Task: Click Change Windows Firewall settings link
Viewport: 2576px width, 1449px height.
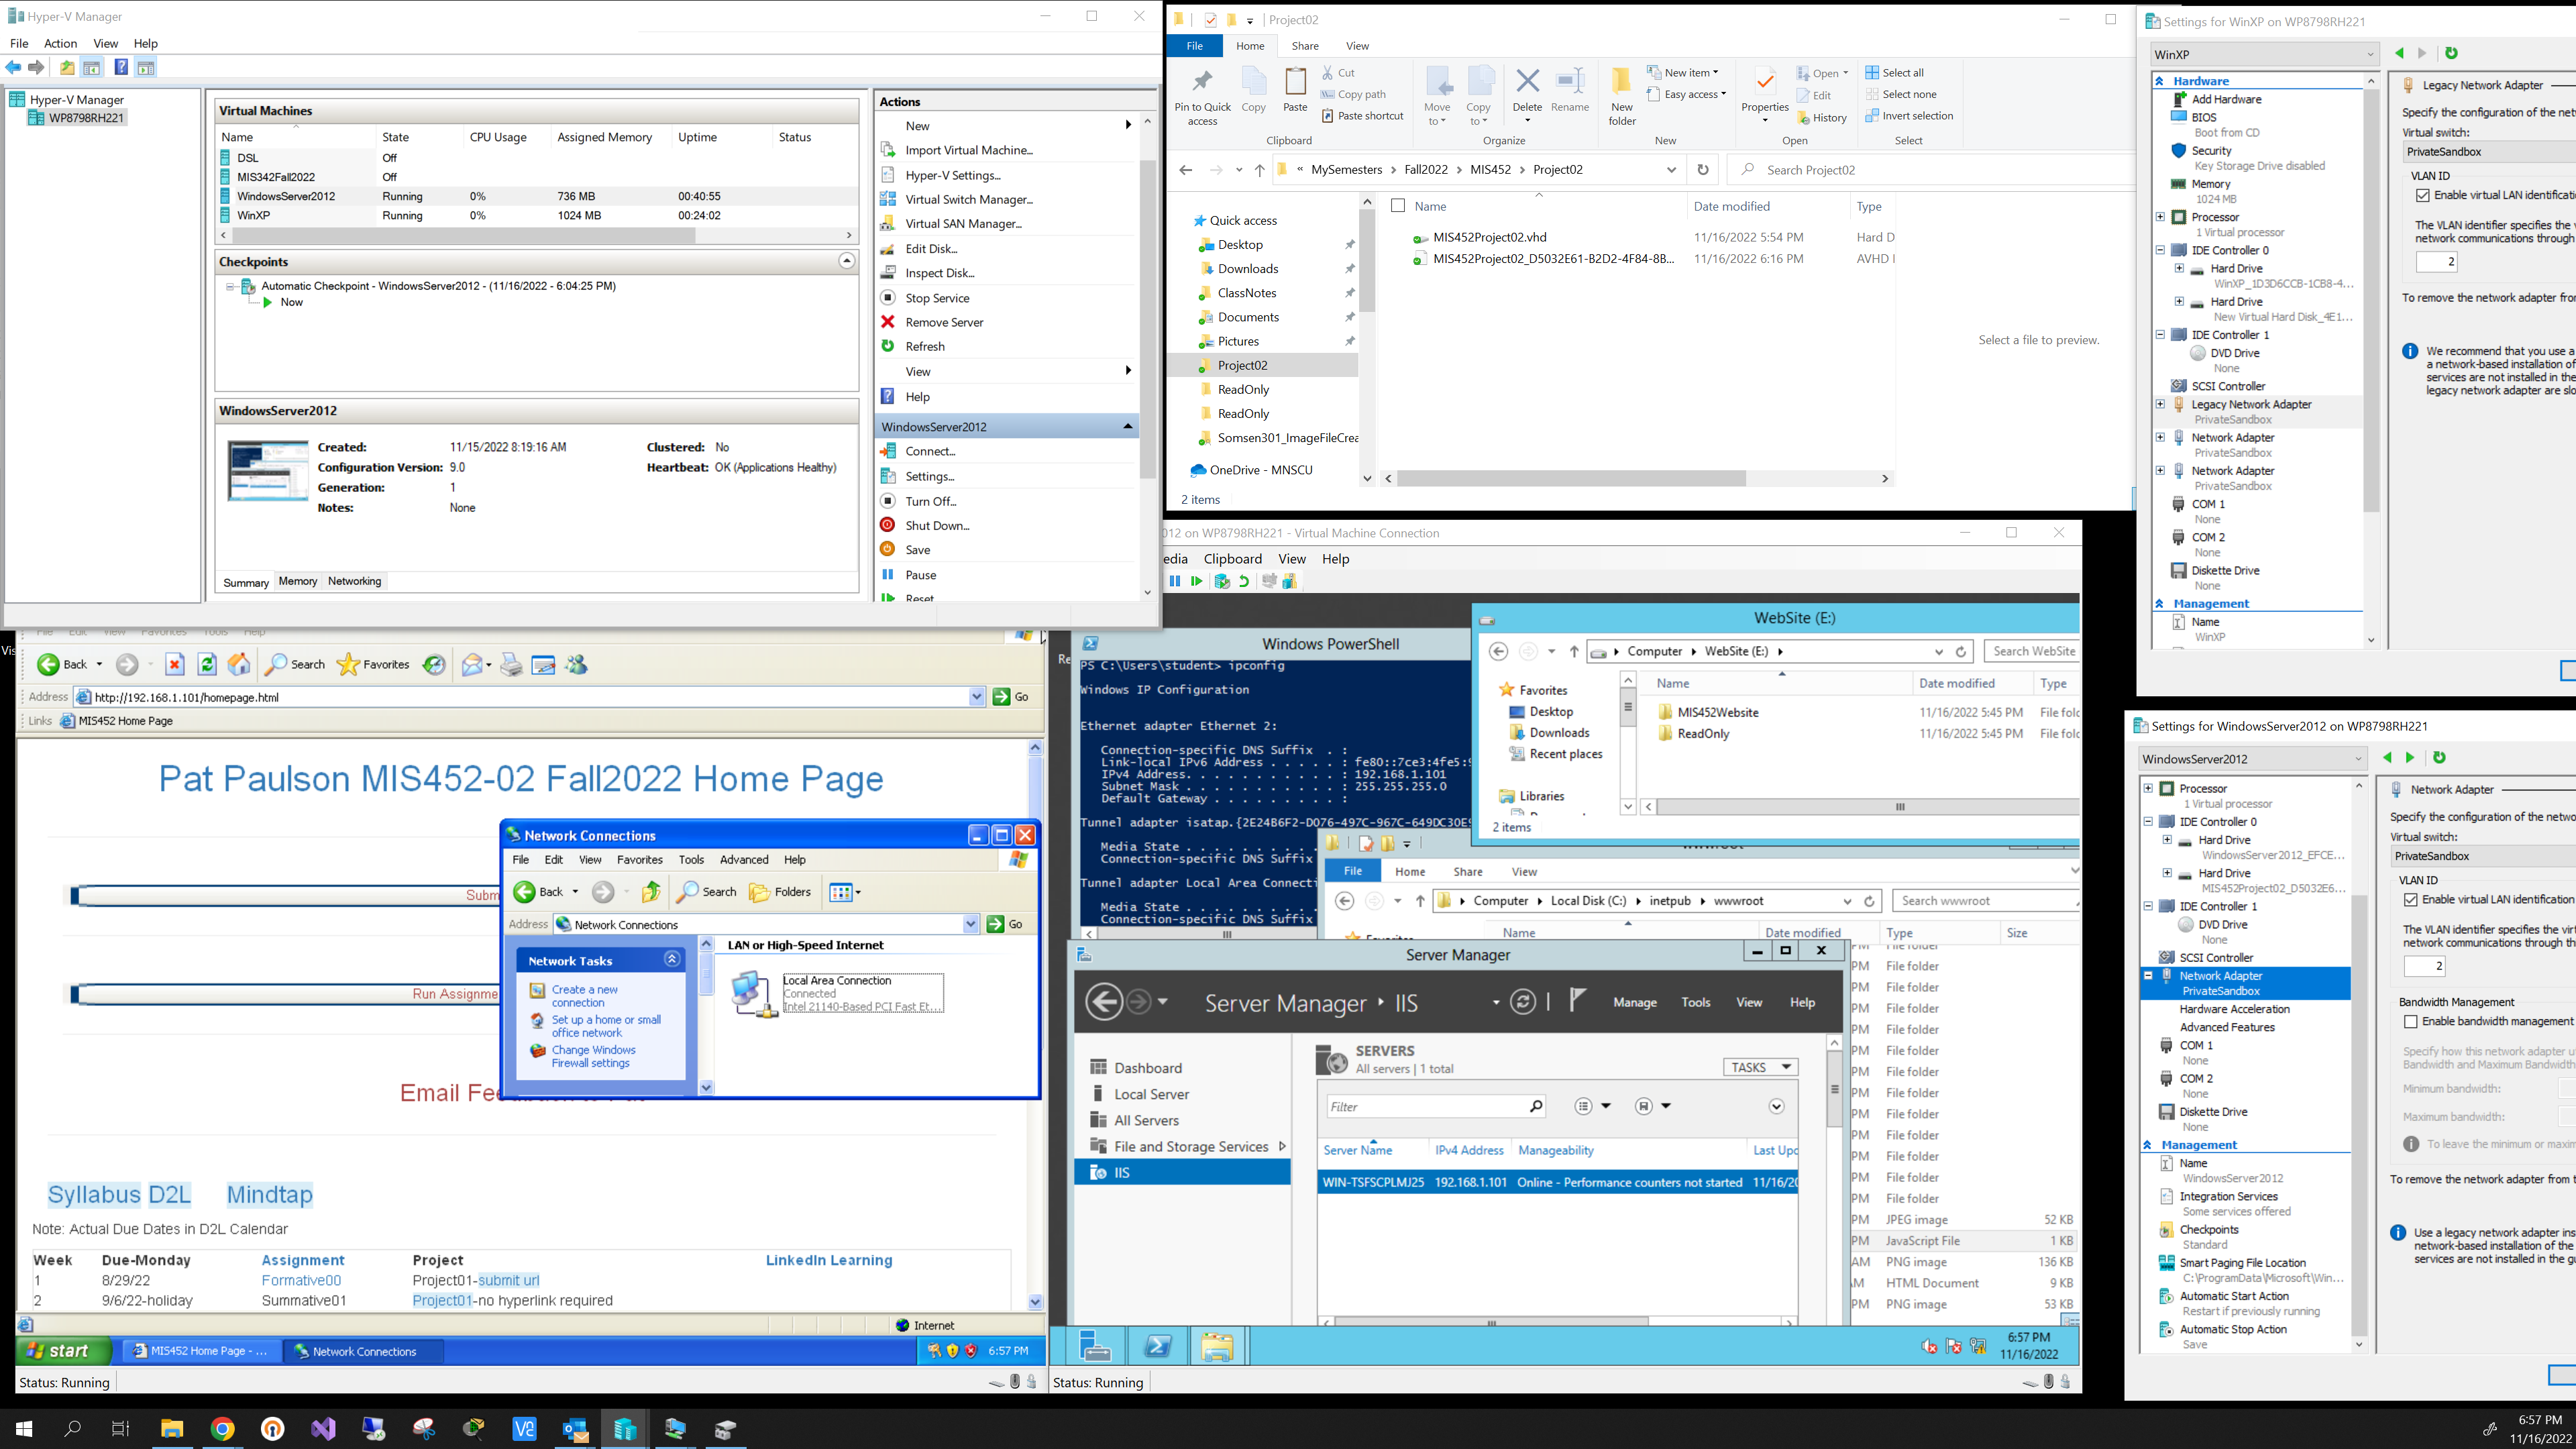Action: [x=594, y=1057]
